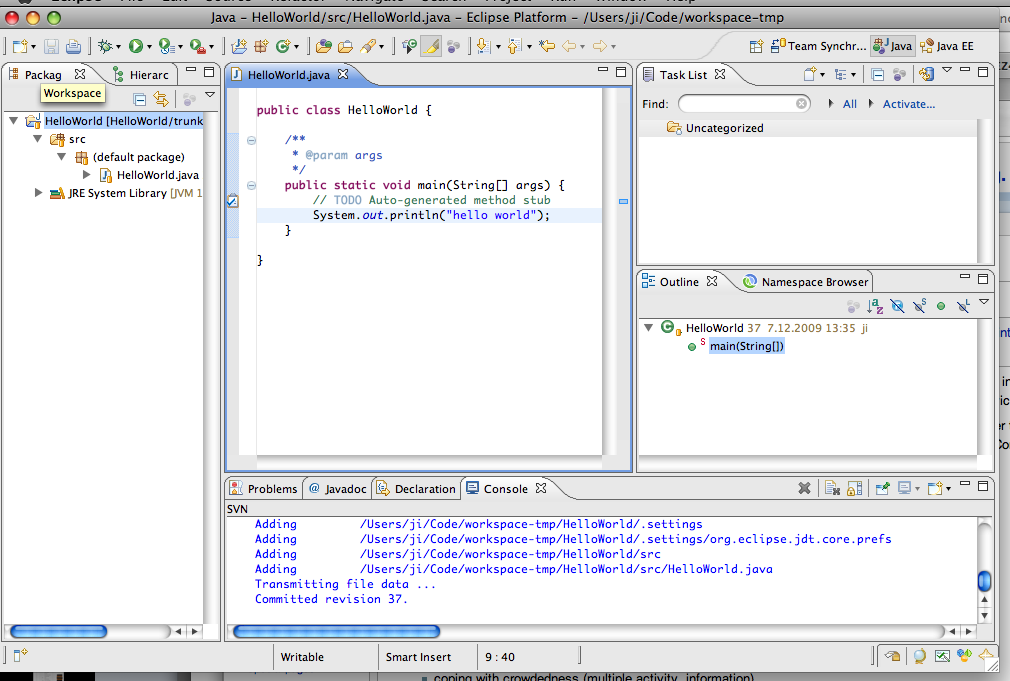Screen dimensions: 1010x681
Task: Toggle Mark Occurrences highlighter button
Action: coord(432,46)
